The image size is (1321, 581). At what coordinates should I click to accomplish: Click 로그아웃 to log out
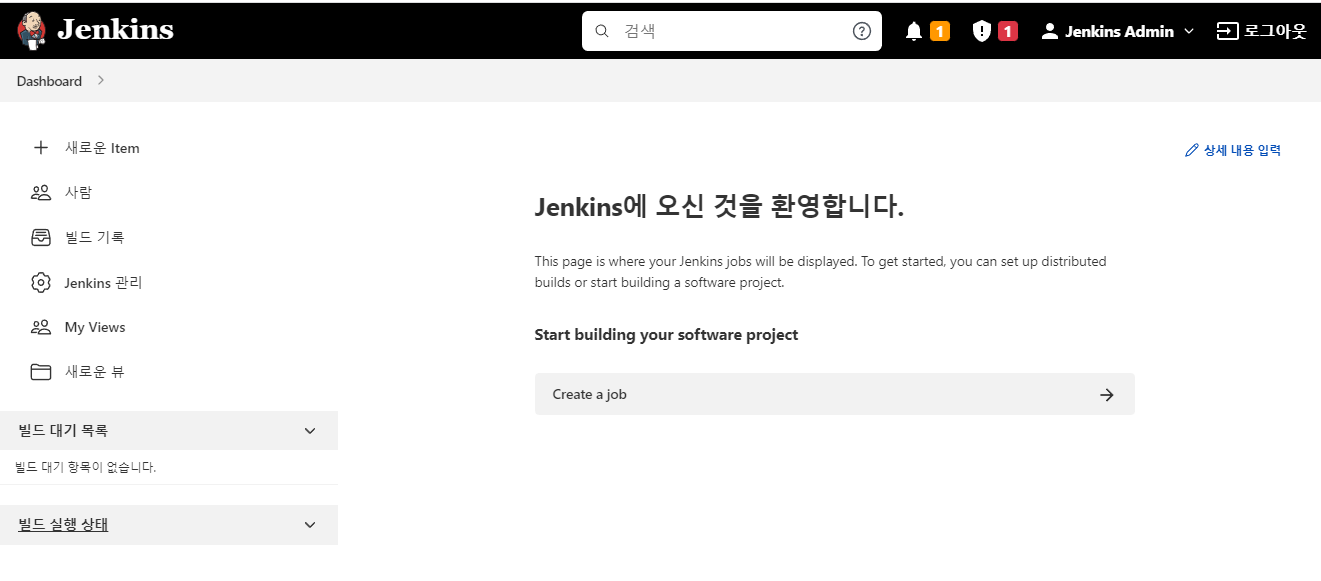click(1275, 31)
